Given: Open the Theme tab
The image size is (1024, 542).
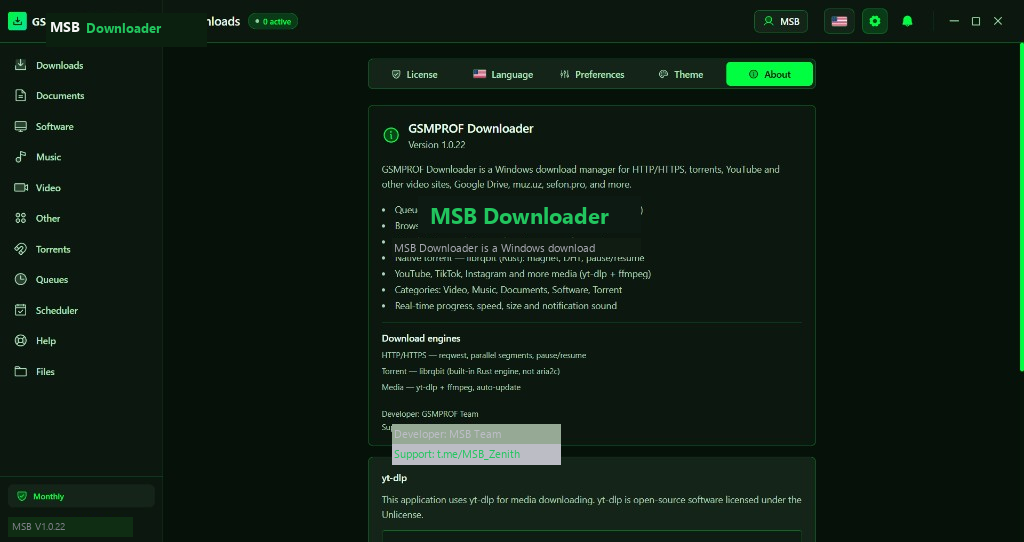Looking at the screenshot, I should (x=680, y=74).
